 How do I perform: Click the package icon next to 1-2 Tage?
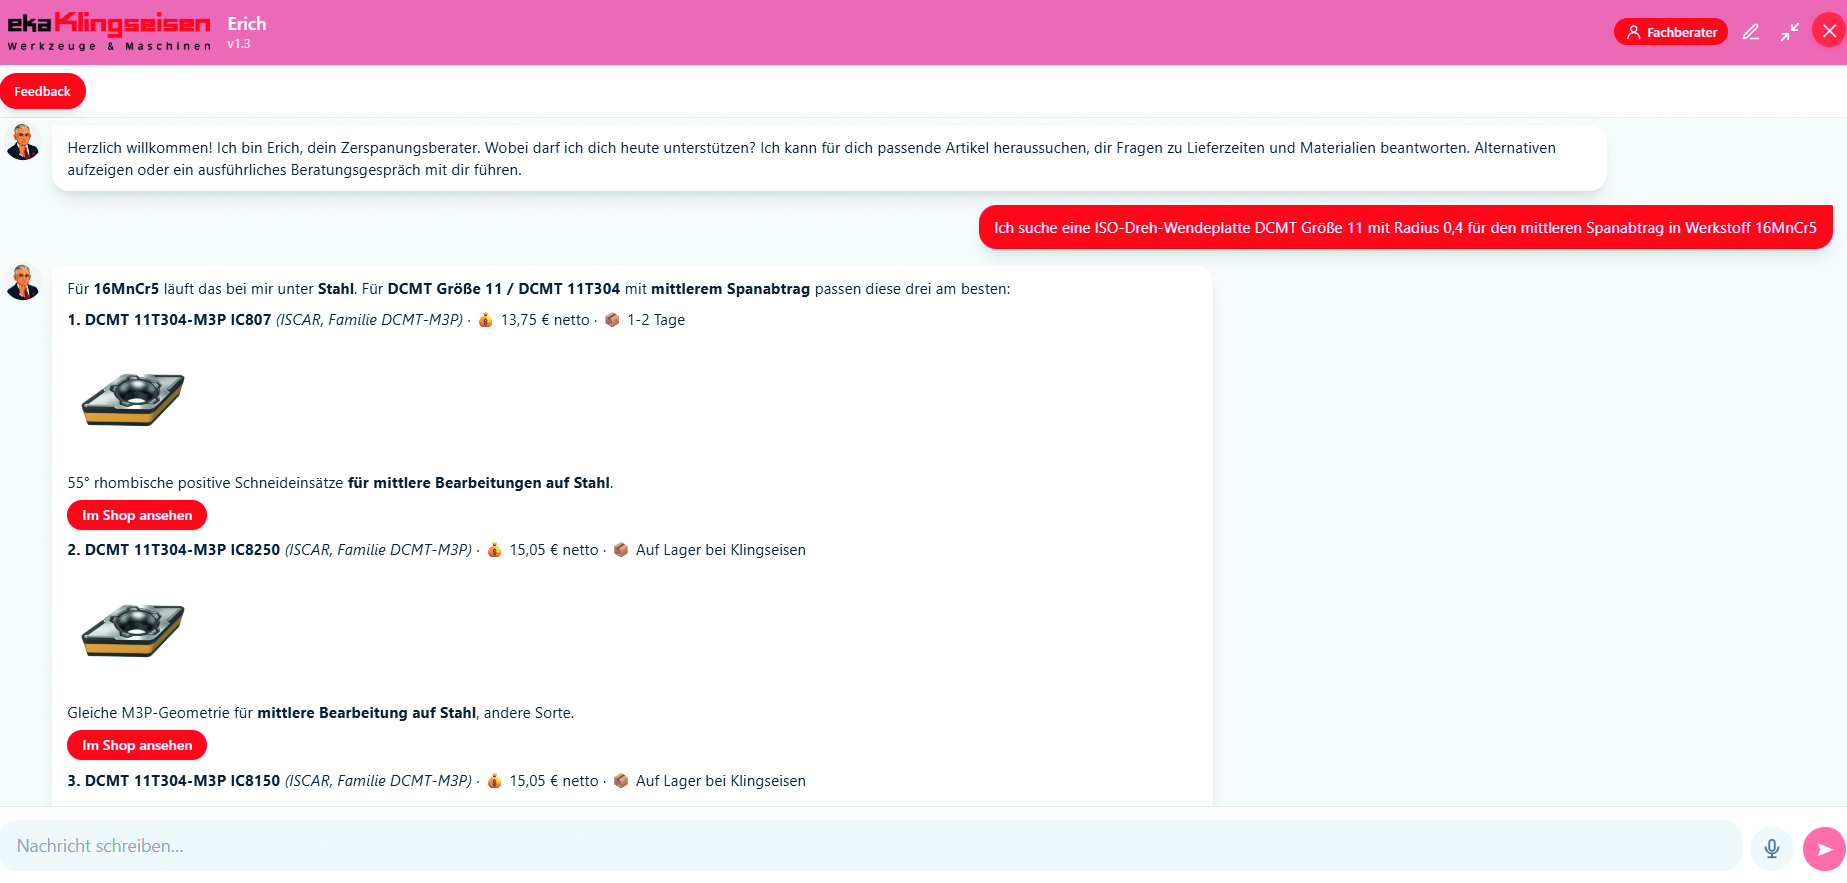pyautogui.click(x=612, y=320)
